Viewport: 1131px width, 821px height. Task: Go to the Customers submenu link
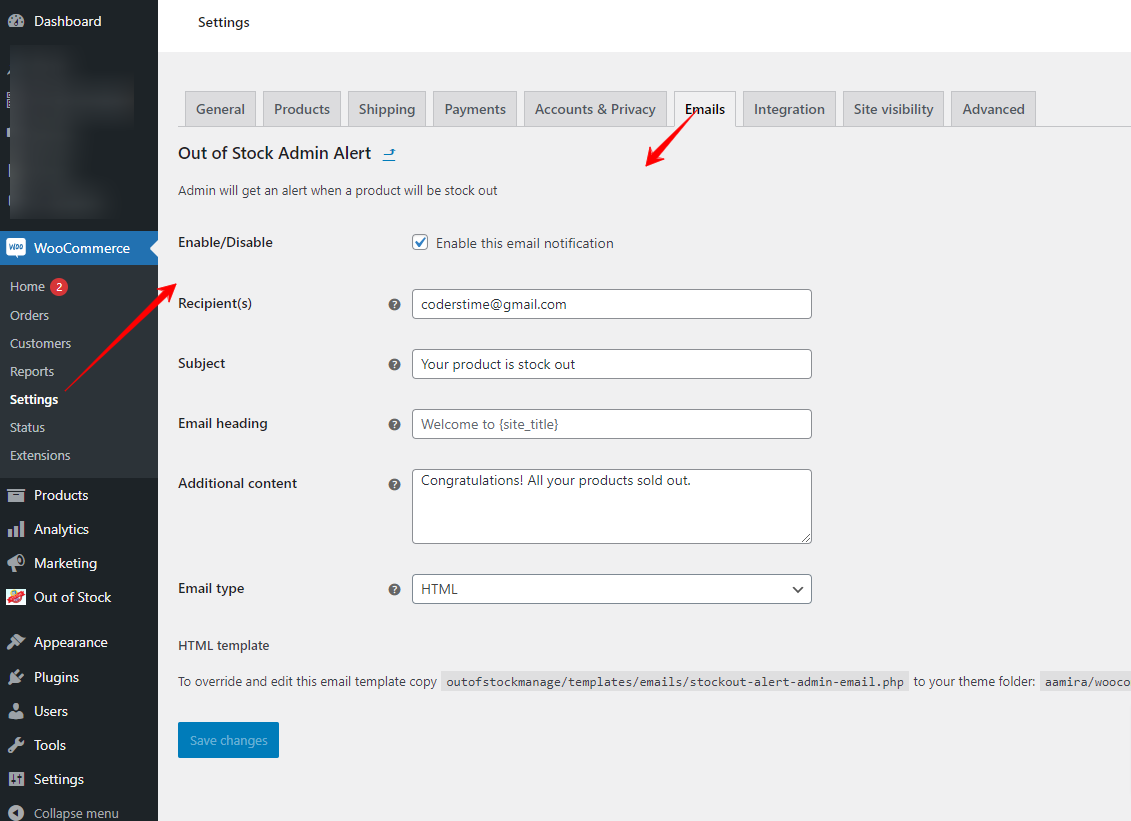click(x=40, y=343)
